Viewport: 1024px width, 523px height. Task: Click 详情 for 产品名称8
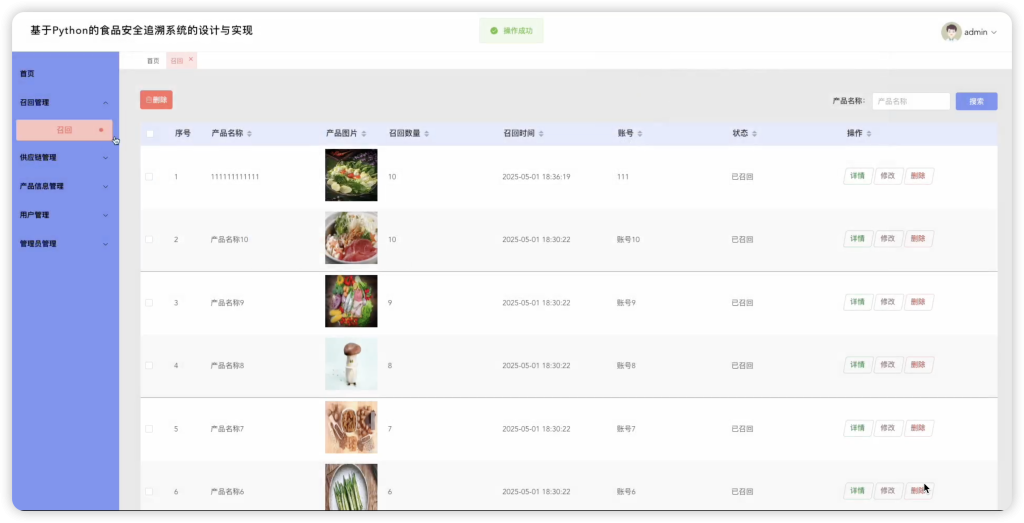point(858,365)
